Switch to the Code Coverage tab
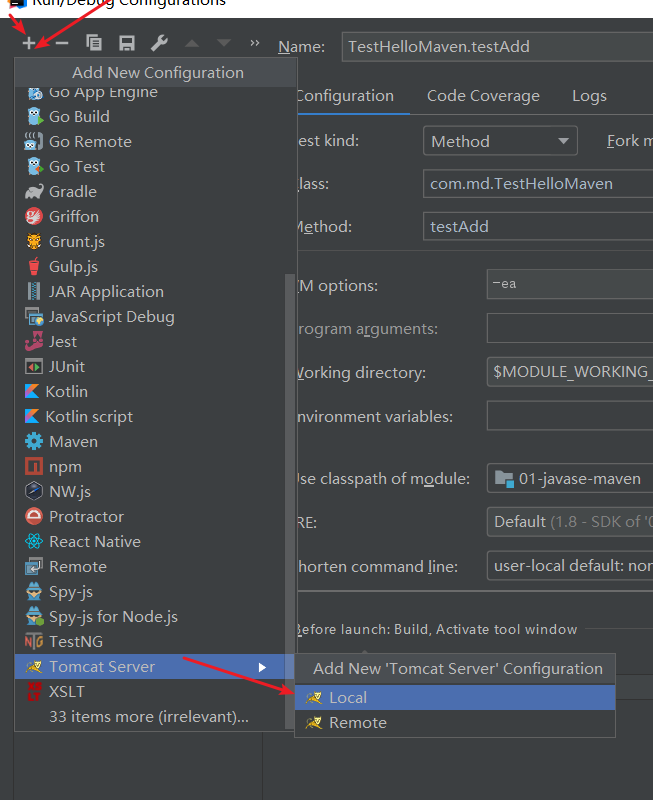The width and height of the screenshot is (653, 800). coord(483,96)
